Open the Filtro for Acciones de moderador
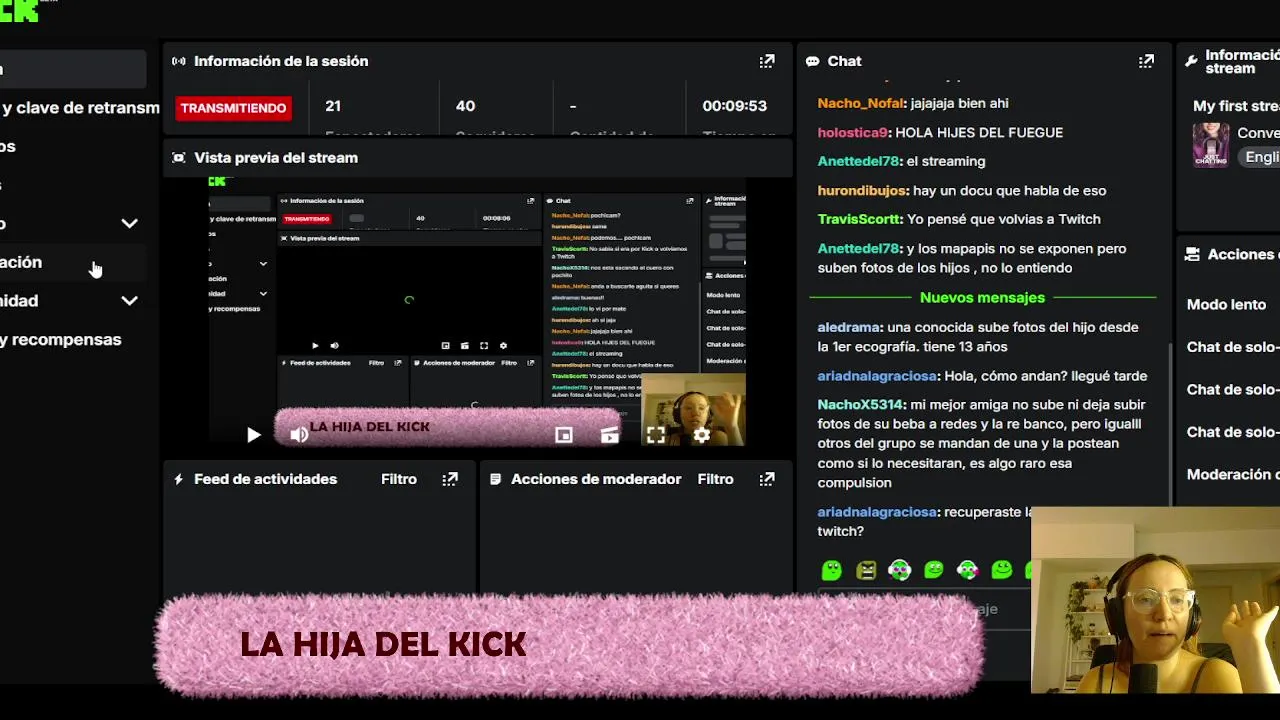Screen dimensions: 1280x720 click(715, 479)
